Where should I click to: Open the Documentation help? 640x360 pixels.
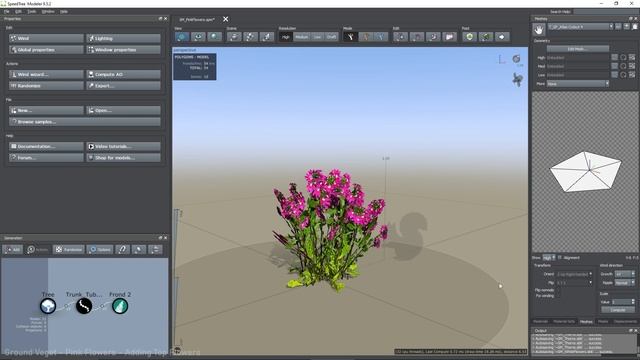click(x=46, y=146)
